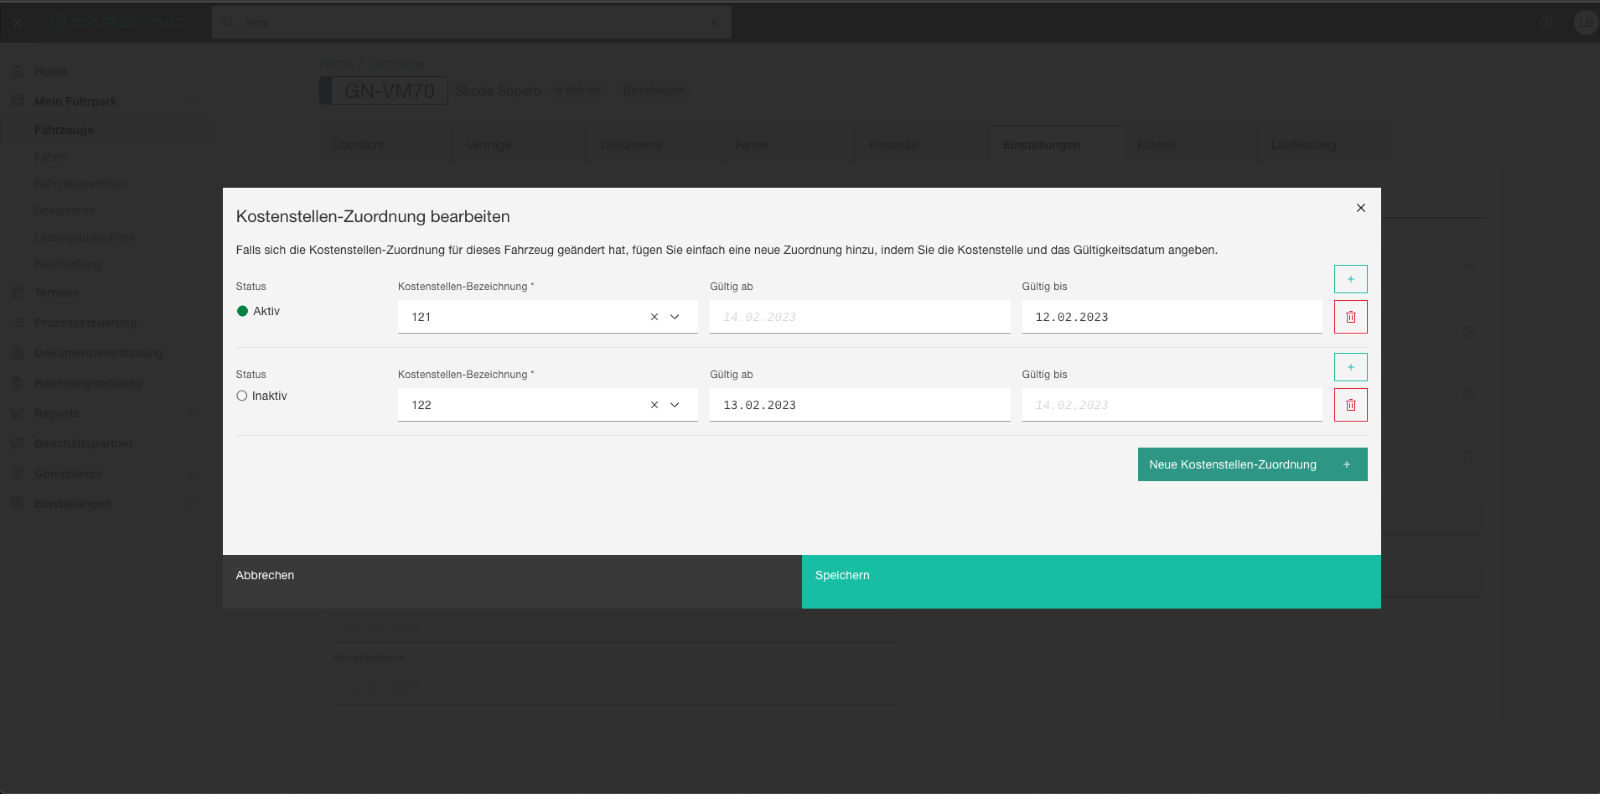1600x794 pixels.
Task: Click the Home breadcrumb link
Action: (x=335, y=64)
